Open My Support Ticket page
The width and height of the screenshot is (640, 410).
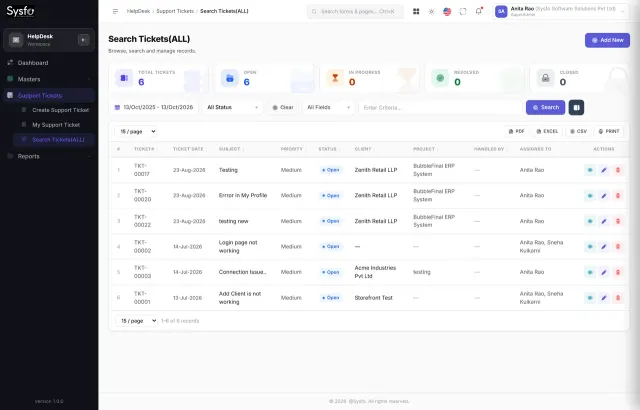[56, 125]
